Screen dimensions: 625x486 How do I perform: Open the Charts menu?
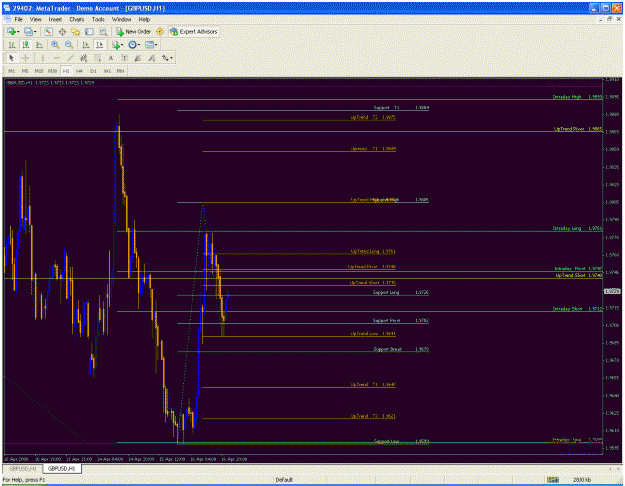[77, 19]
